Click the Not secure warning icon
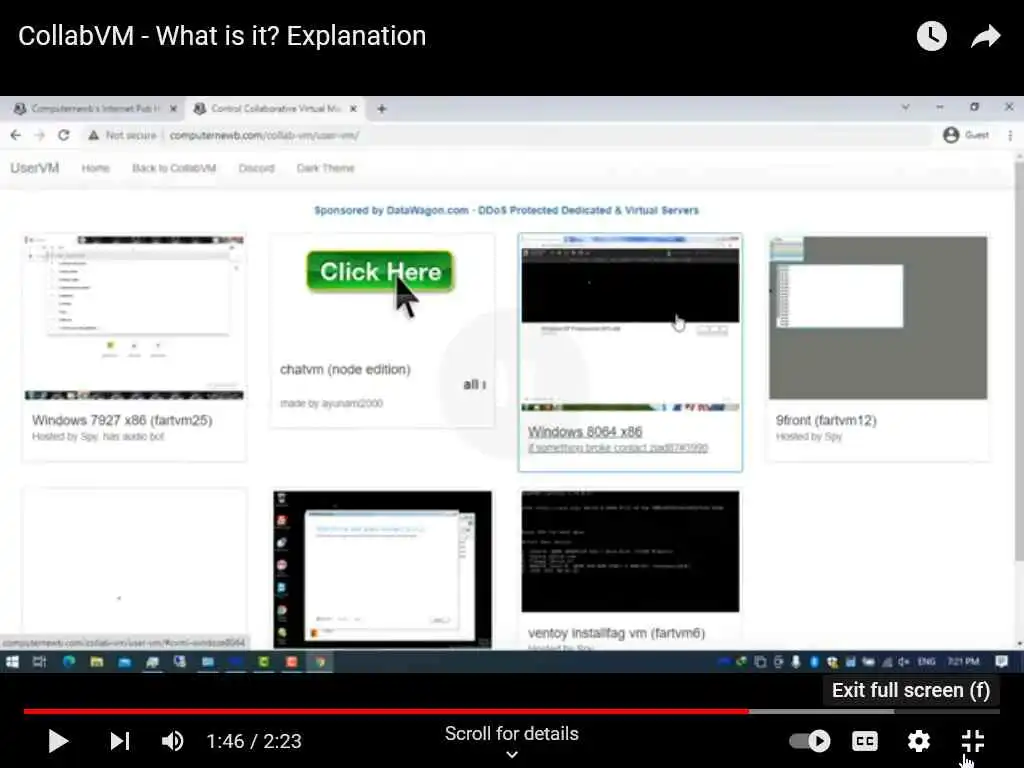Viewport: 1024px width, 768px height. click(93, 135)
